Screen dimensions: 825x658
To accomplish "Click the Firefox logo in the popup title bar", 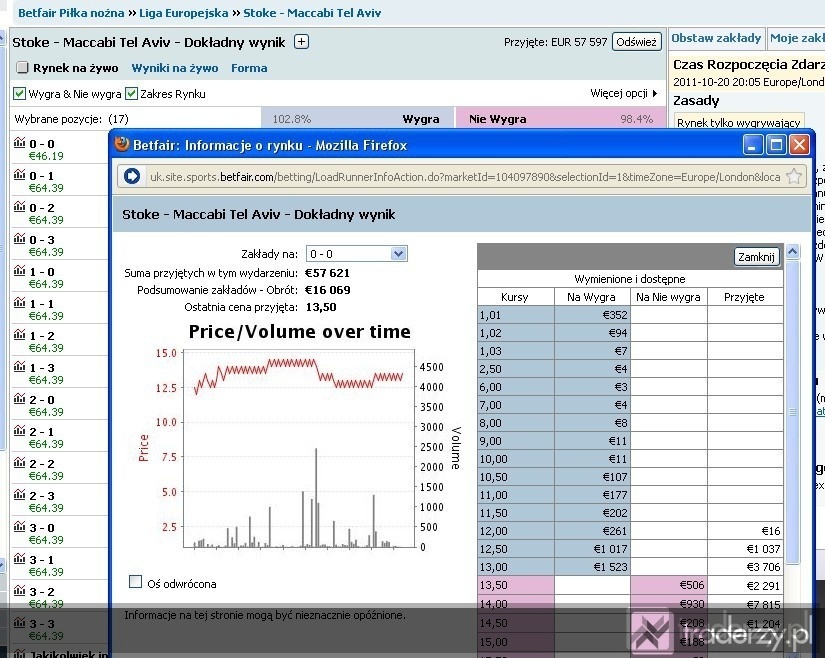I will (x=122, y=144).
